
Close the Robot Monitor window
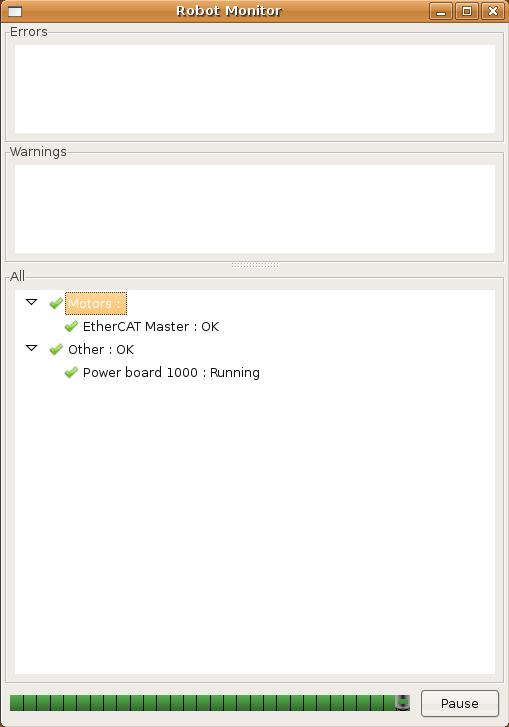pyautogui.click(x=493, y=11)
